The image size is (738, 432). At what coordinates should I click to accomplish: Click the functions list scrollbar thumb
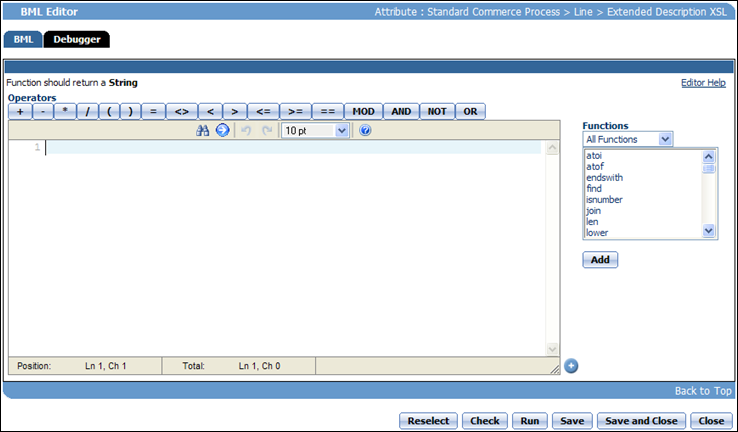[x=708, y=168]
